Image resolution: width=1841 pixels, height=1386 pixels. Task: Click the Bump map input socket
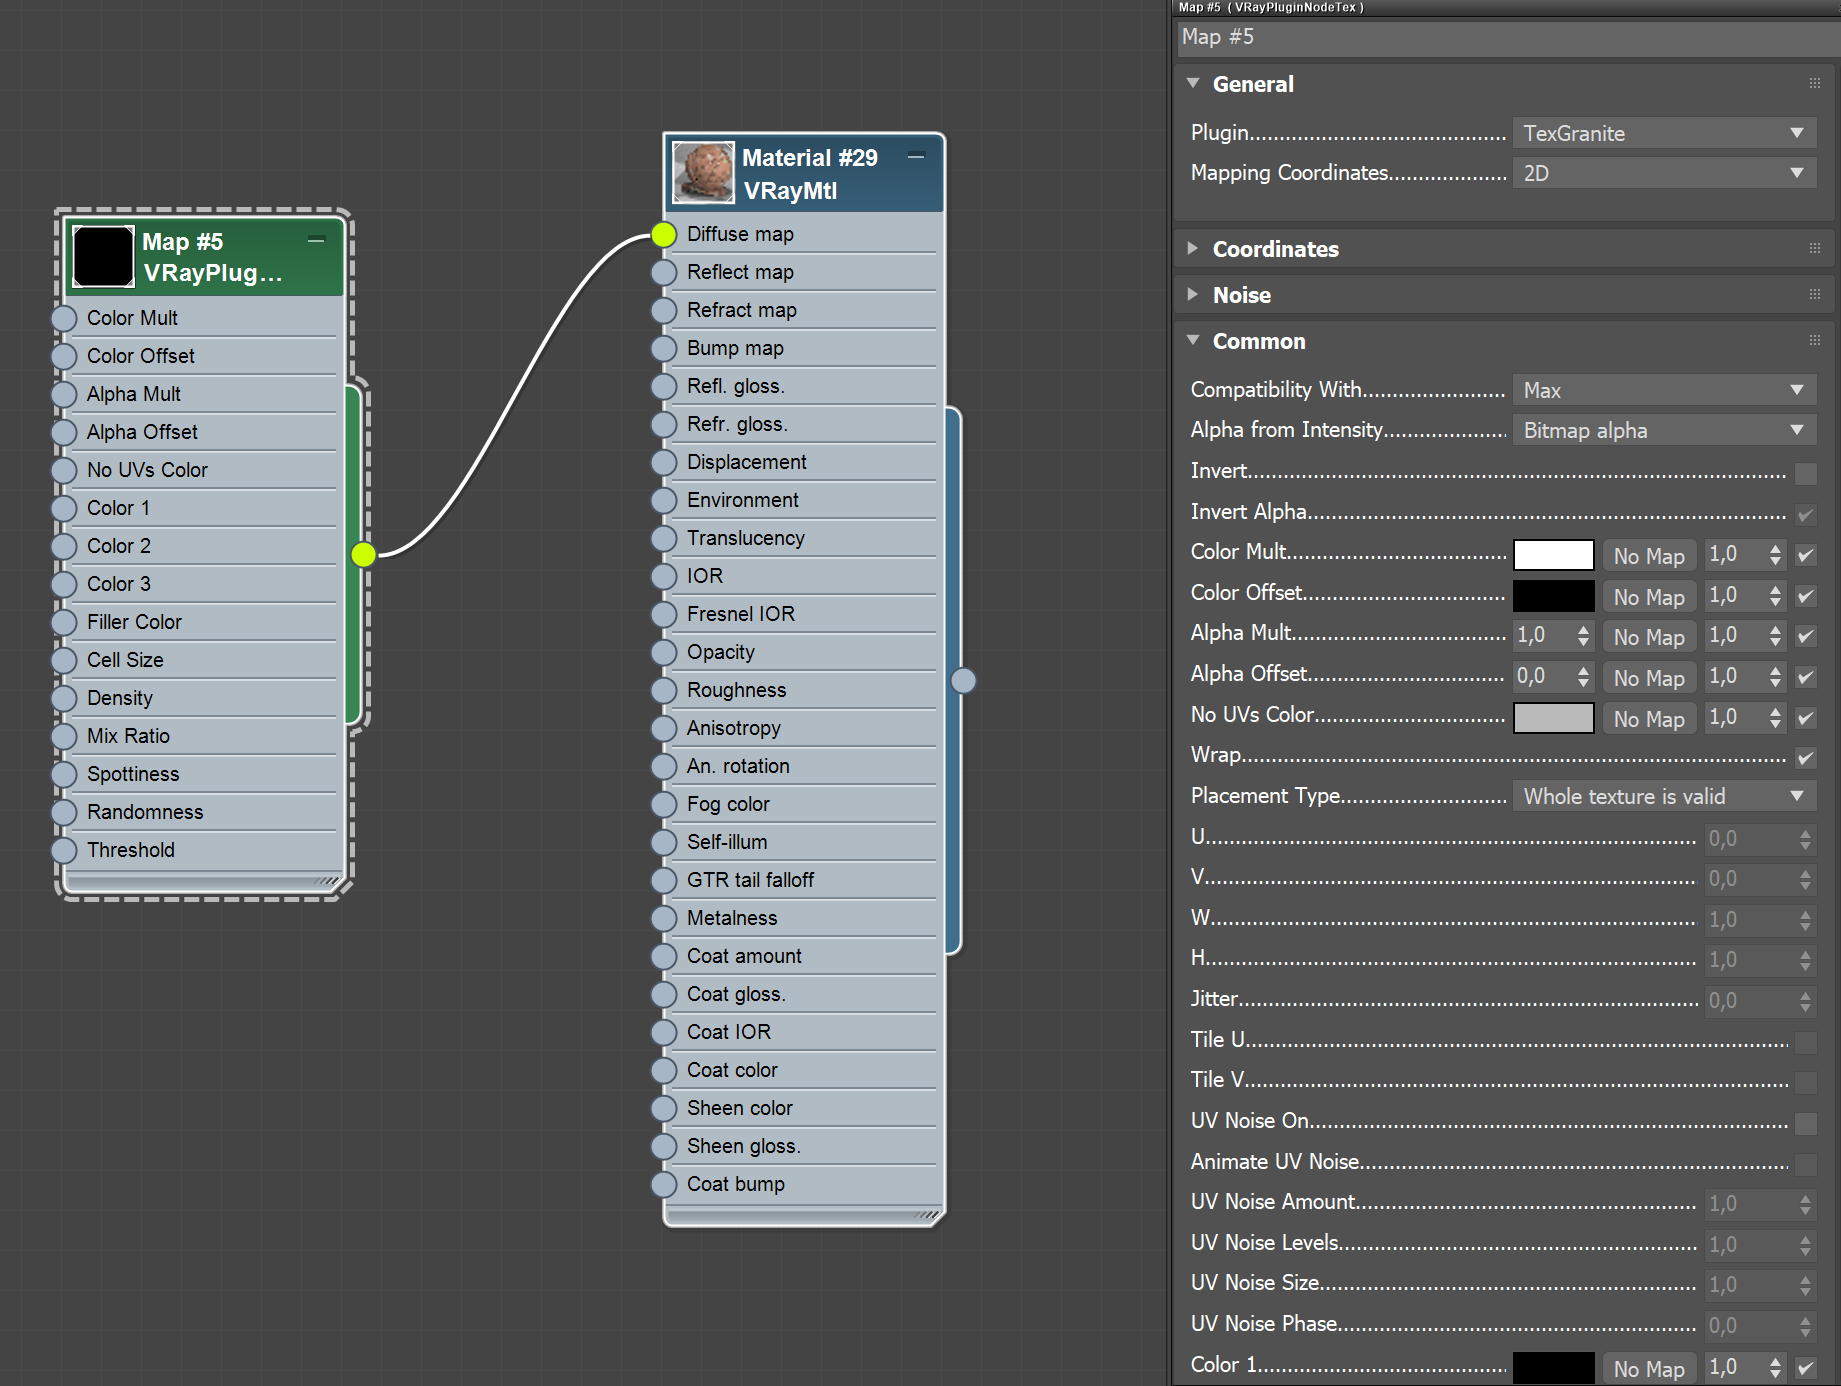[x=663, y=348]
